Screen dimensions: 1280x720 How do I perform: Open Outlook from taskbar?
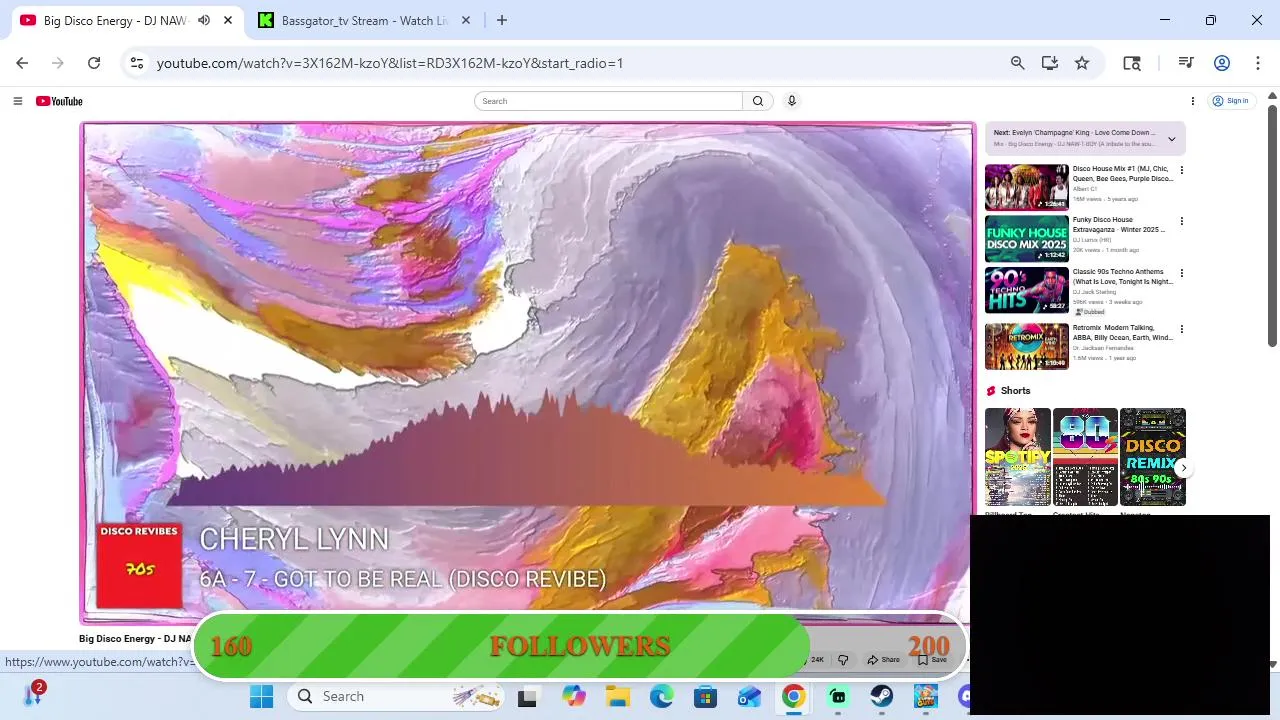pos(749,696)
